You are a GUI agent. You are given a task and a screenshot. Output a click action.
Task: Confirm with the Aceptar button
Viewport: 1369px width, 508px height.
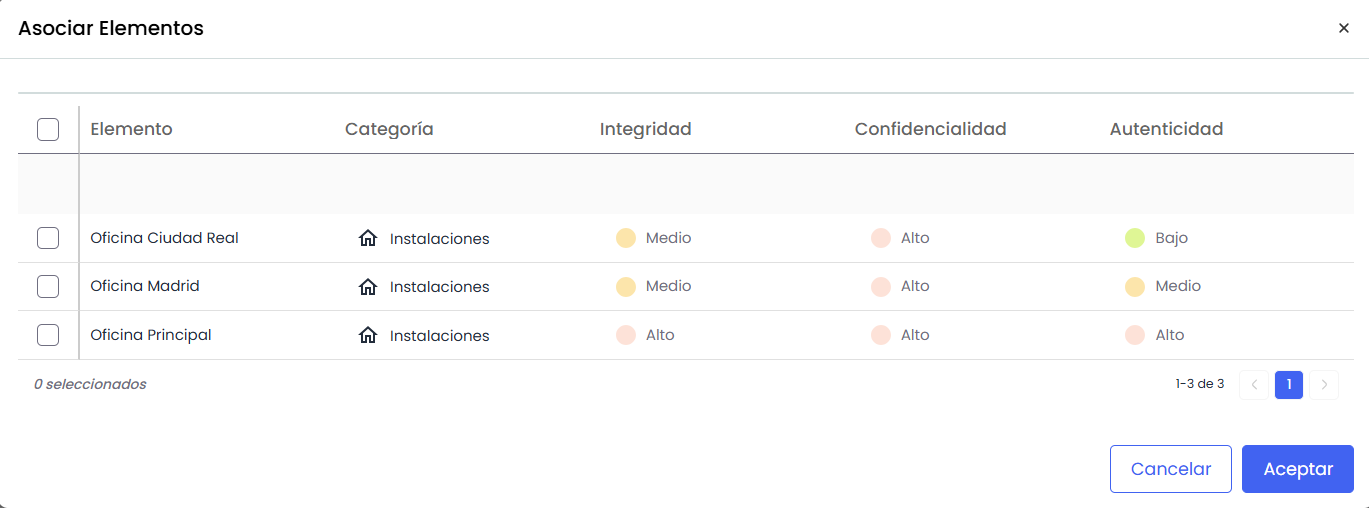pos(1297,469)
